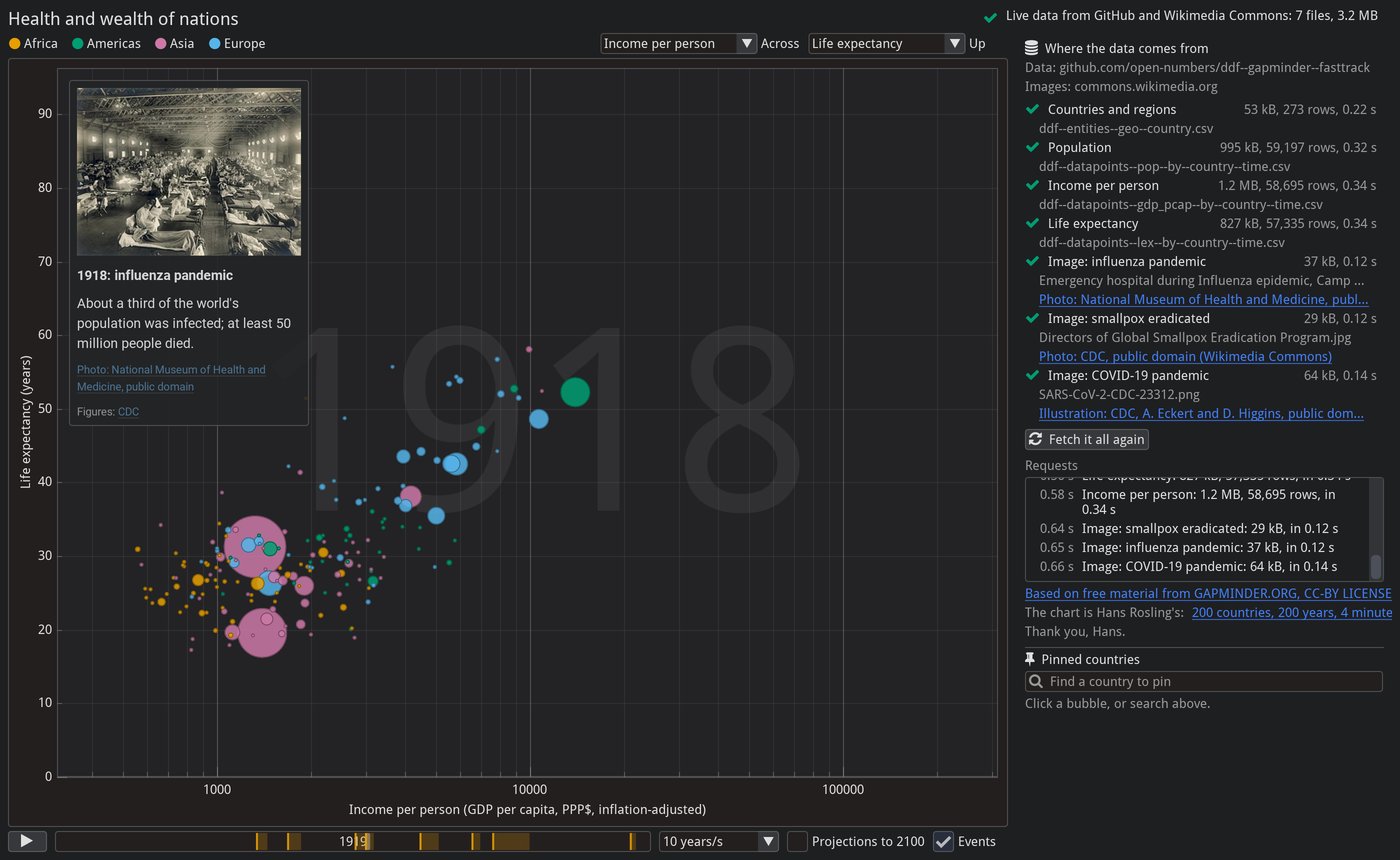Click the check icon next to Population
1400x860 pixels.
click(1032, 147)
